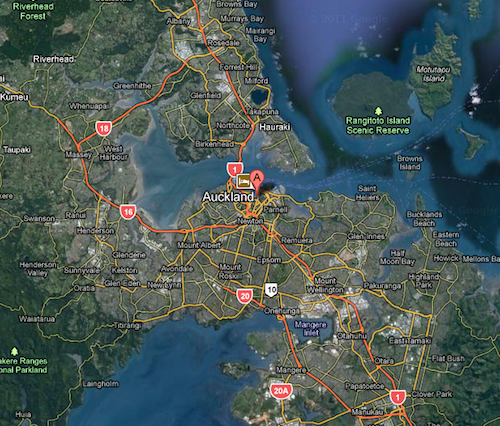
Task: Click the Parnell label
Action: [276, 210]
